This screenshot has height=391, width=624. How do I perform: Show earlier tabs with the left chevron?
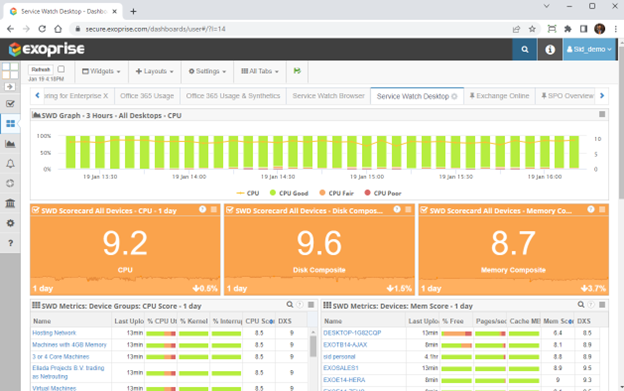pyautogui.click(x=37, y=95)
